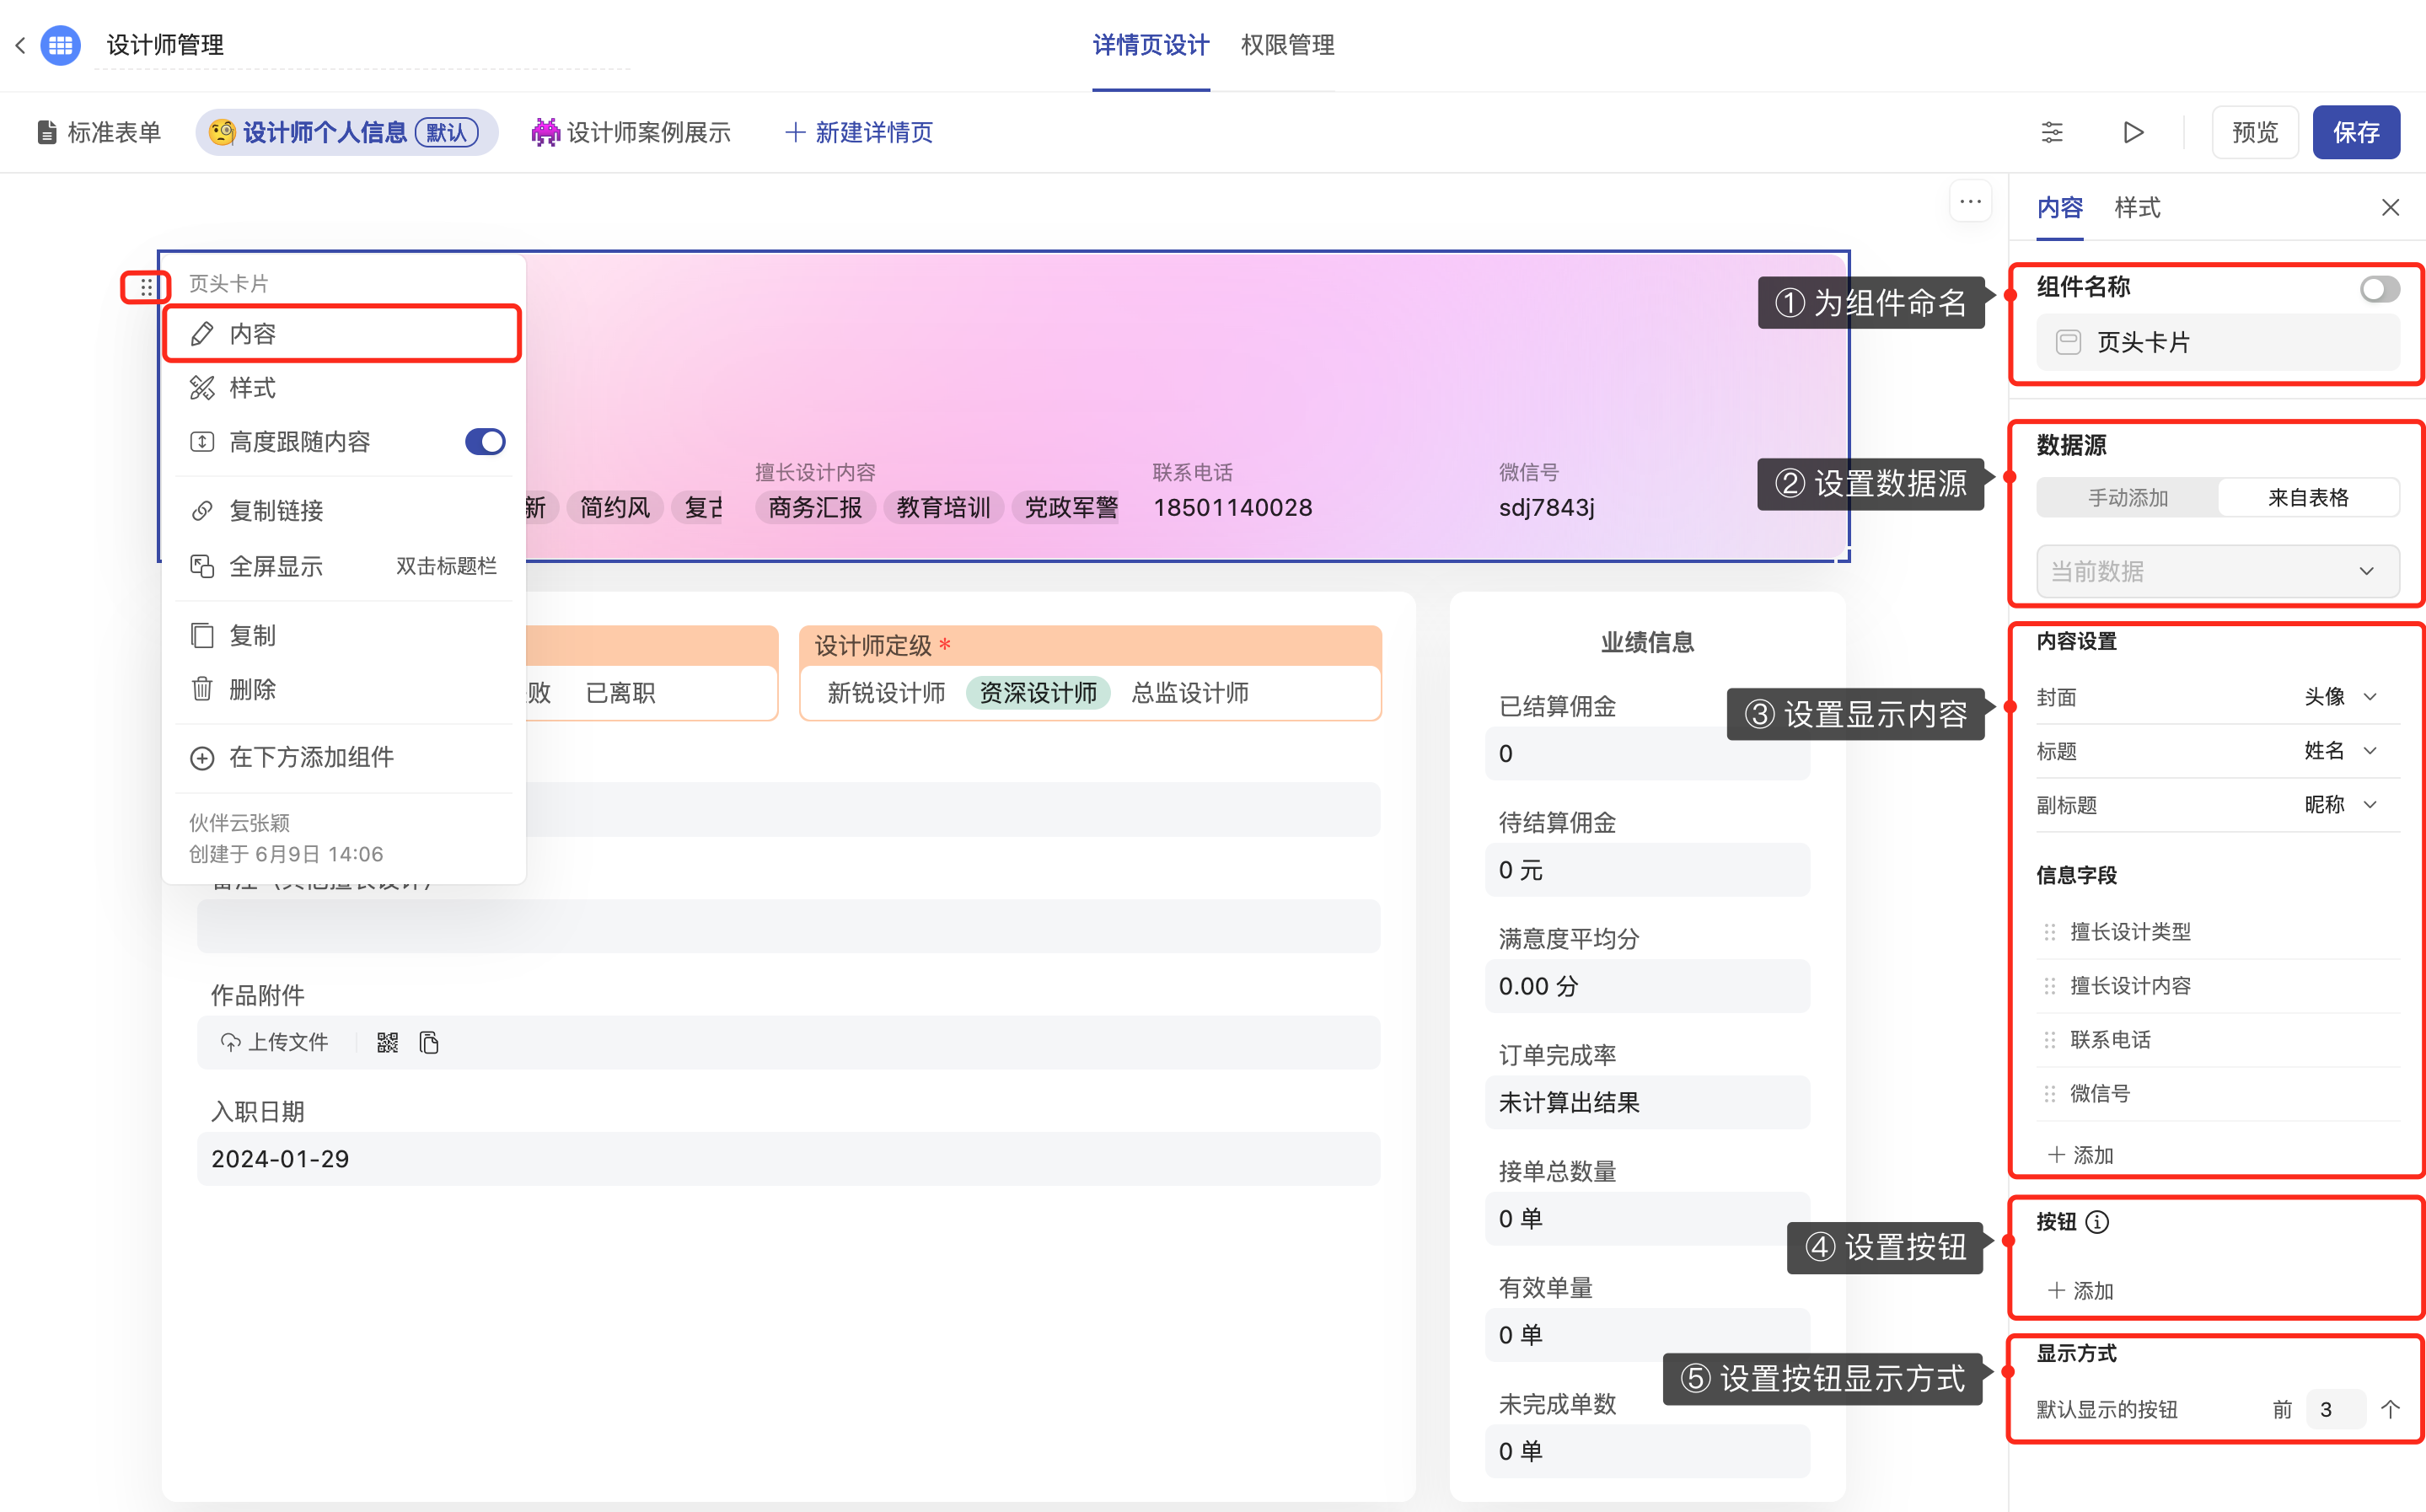Screen dimensions: 2426x1512
Task: Click the 设计师管理 title field
Action: (362, 45)
